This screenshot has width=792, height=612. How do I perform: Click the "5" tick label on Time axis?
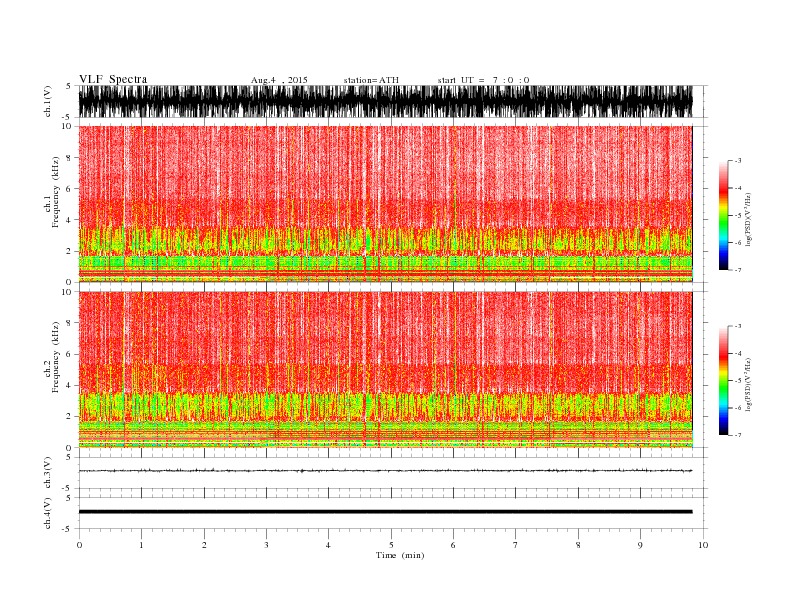(391, 545)
